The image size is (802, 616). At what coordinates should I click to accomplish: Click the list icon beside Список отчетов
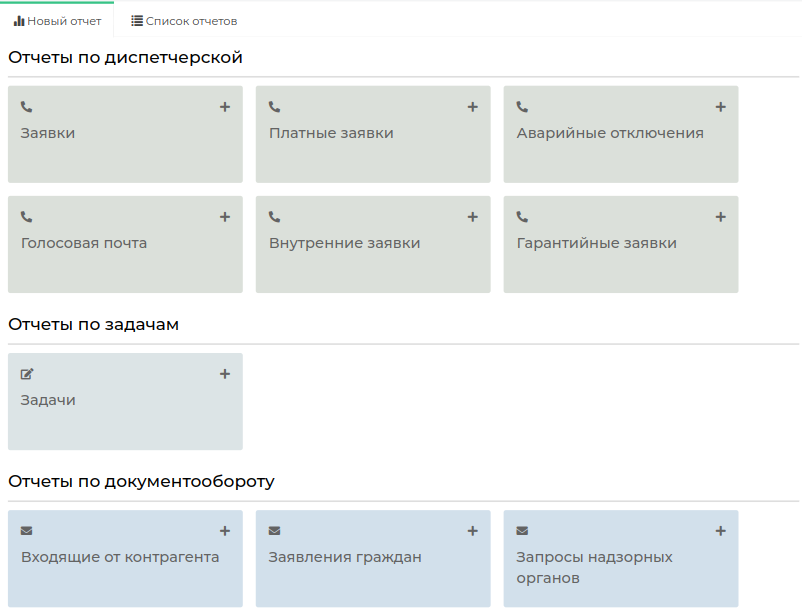(137, 21)
